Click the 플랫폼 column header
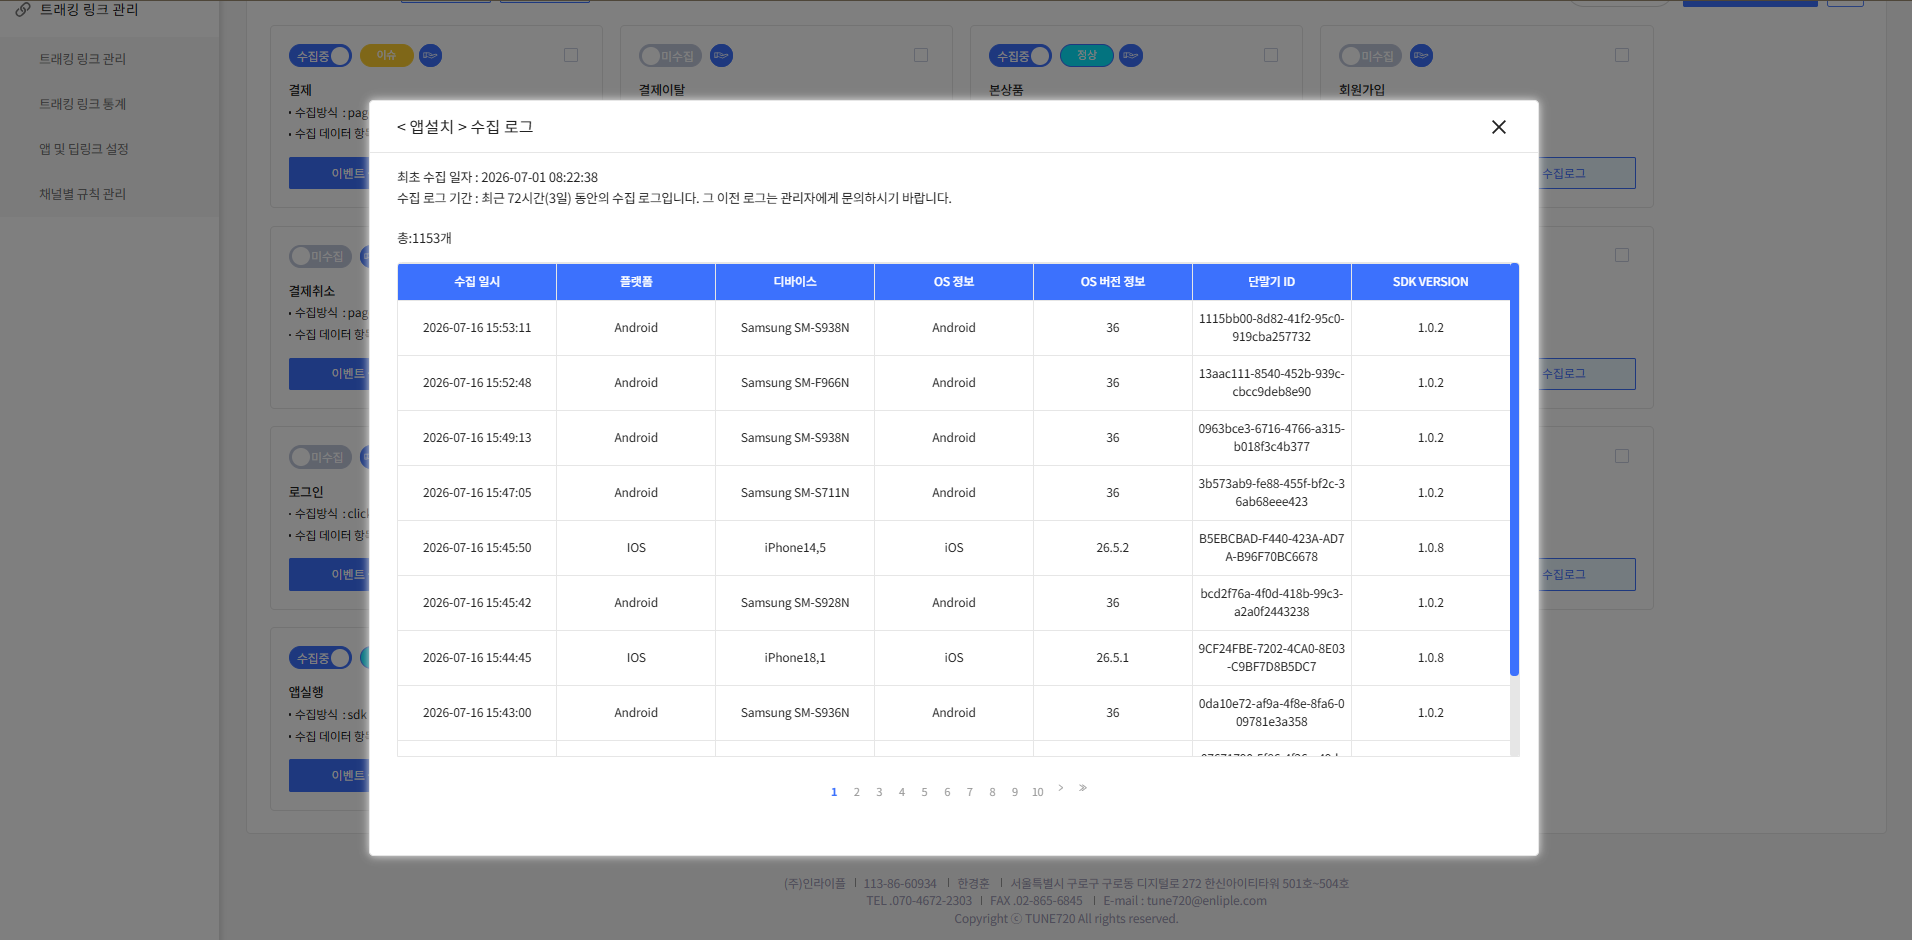The image size is (1912, 940). coord(636,282)
